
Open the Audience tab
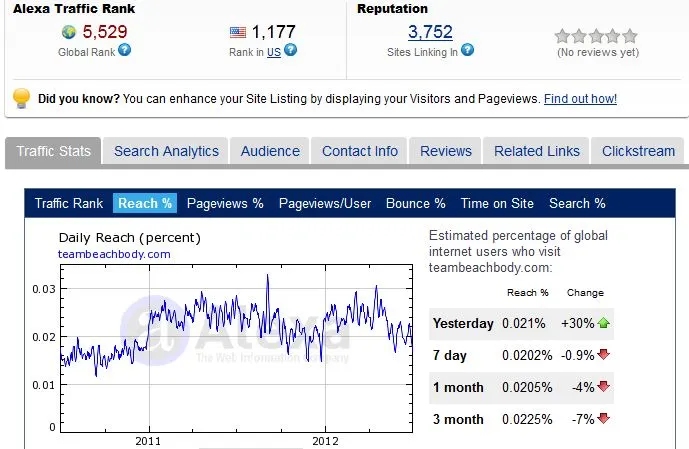pyautogui.click(x=270, y=151)
